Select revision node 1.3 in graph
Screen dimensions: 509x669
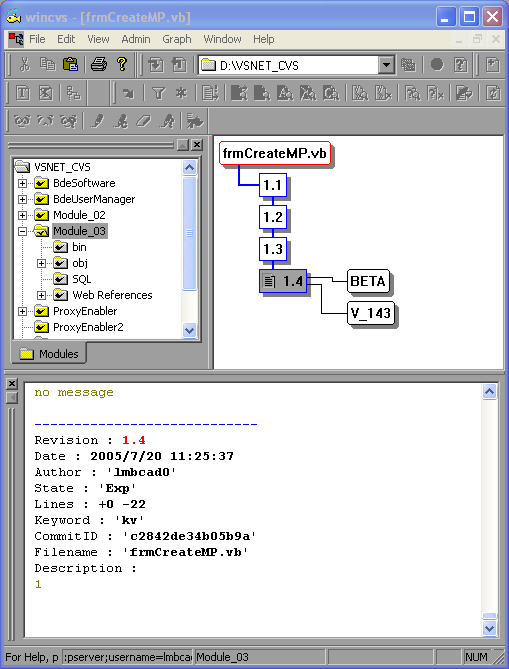273,249
